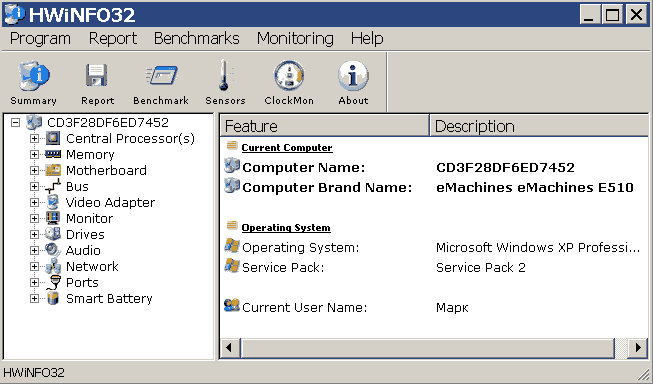The height and width of the screenshot is (384, 653).
Task: Select the Video Adapter tree icon
Action: pyautogui.click(x=53, y=202)
